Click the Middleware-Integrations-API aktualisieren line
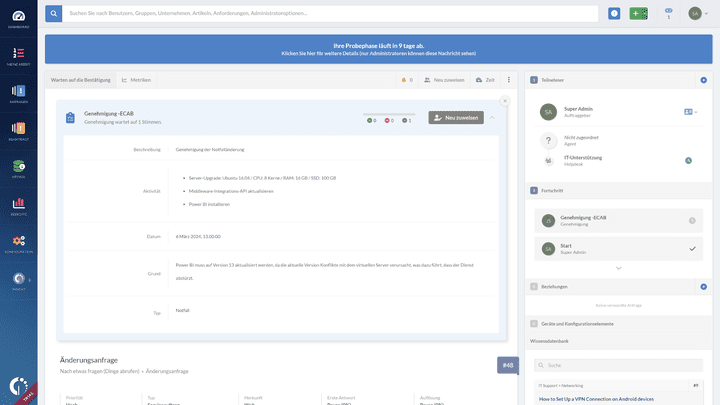Viewport: 720px width, 405px height. pos(231,191)
